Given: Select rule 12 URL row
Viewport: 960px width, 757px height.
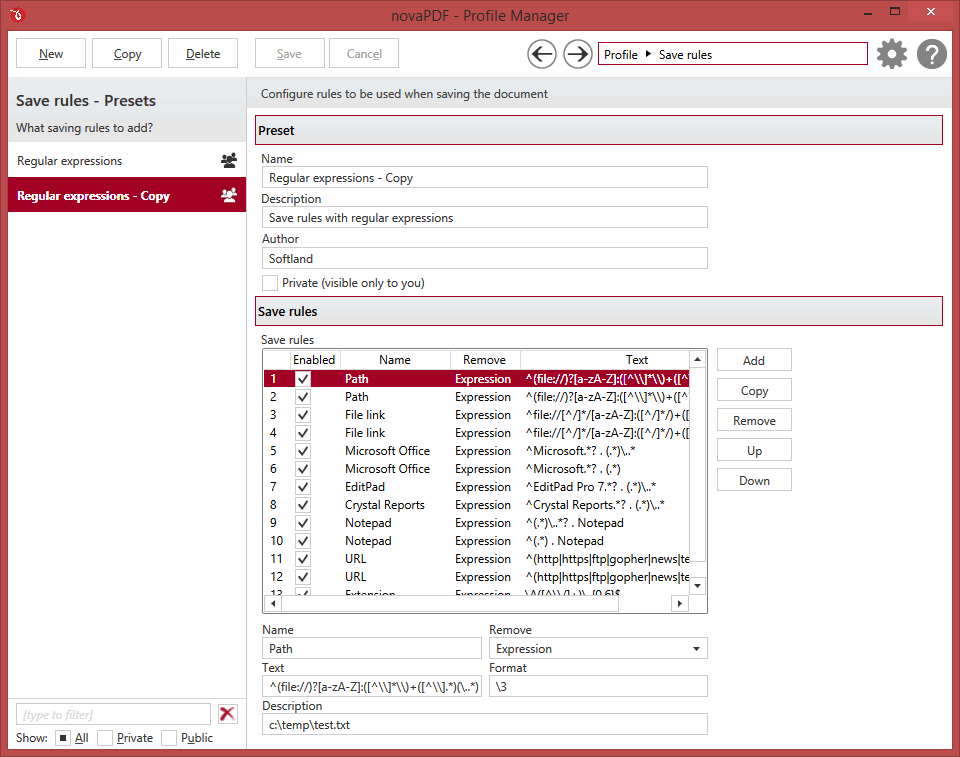Looking at the screenshot, I should [x=477, y=577].
